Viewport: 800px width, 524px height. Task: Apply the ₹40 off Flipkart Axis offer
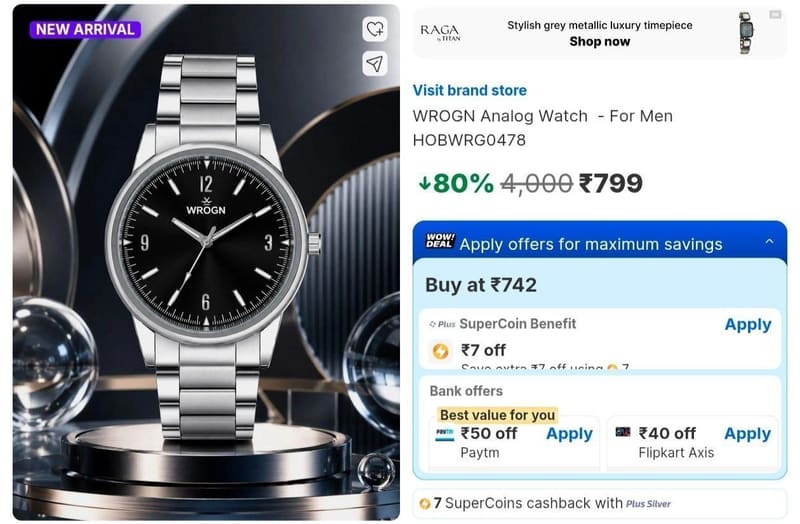click(x=747, y=434)
